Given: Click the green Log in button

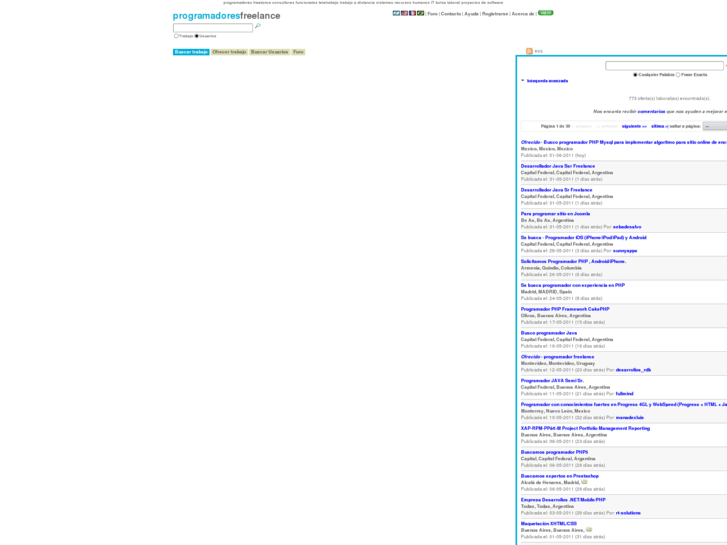Looking at the screenshot, I should [546, 13].
